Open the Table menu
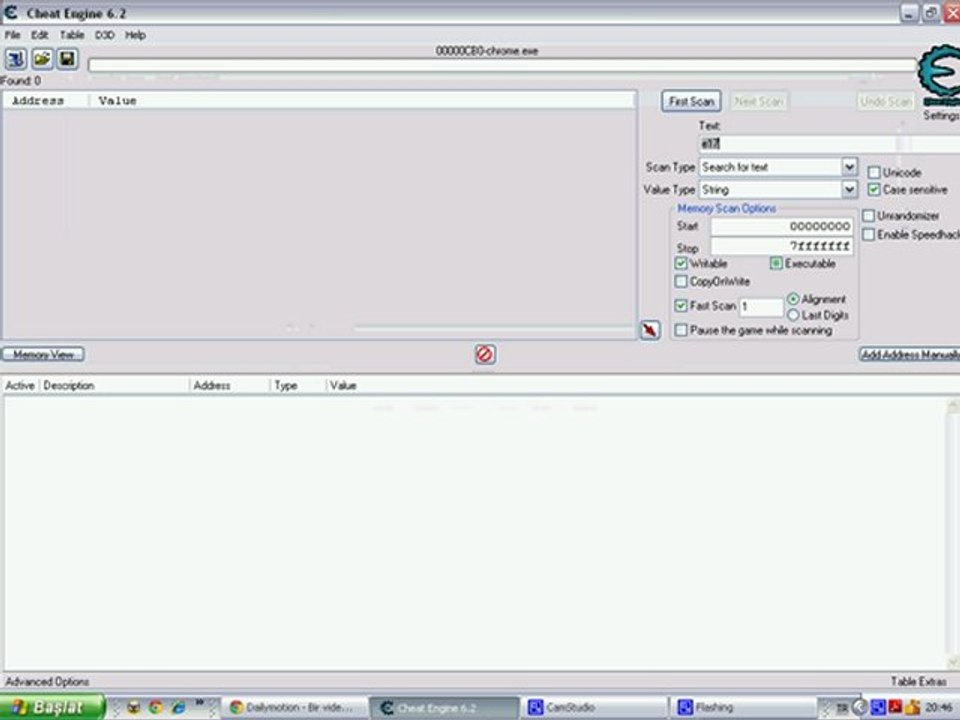Screen dimensions: 960x720 pos(72,35)
